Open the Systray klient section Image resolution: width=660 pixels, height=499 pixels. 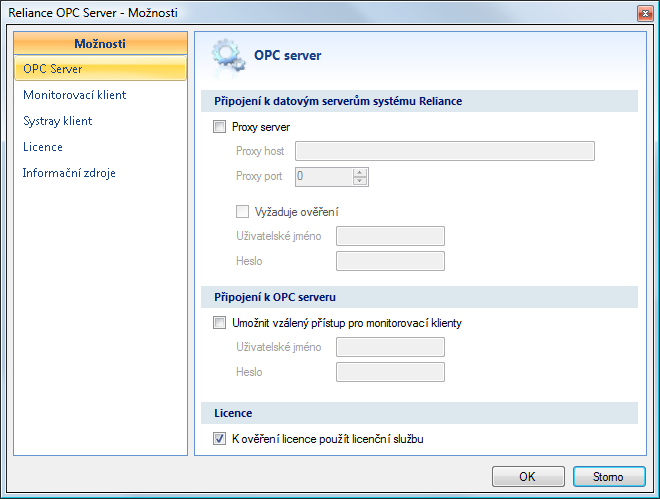point(58,121)
